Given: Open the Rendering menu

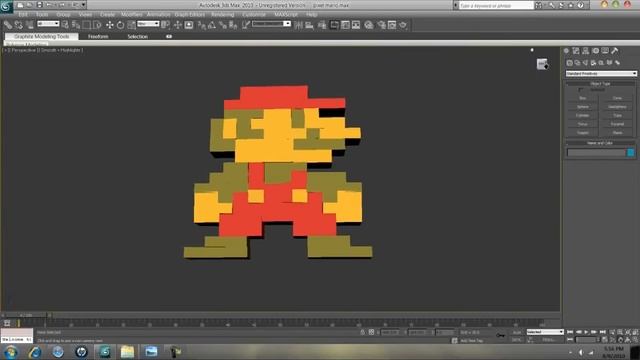Looking at the screenshot, I should pyautogui.click(x=222, y=14).
